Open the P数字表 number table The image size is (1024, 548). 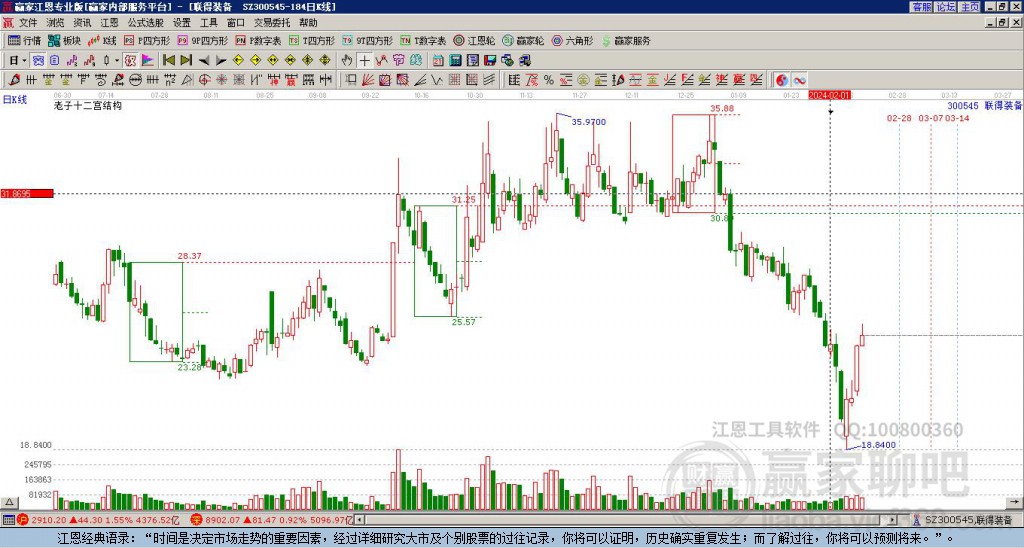point(259,40)
